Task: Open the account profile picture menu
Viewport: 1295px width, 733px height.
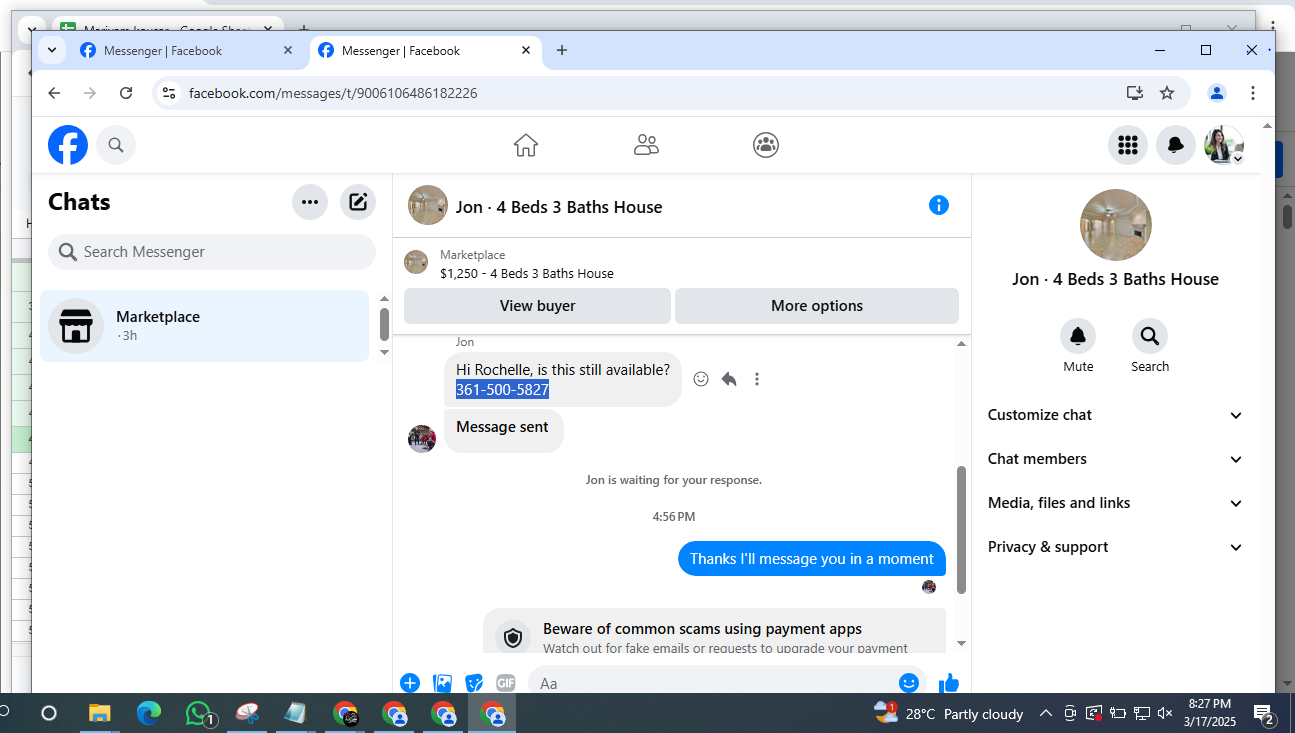Action: tap(1224, 145)
